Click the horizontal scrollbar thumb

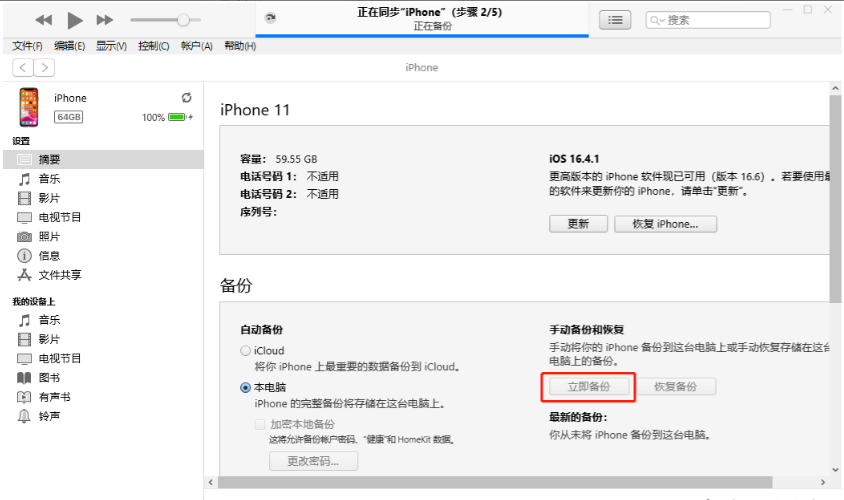click(495, 482)
